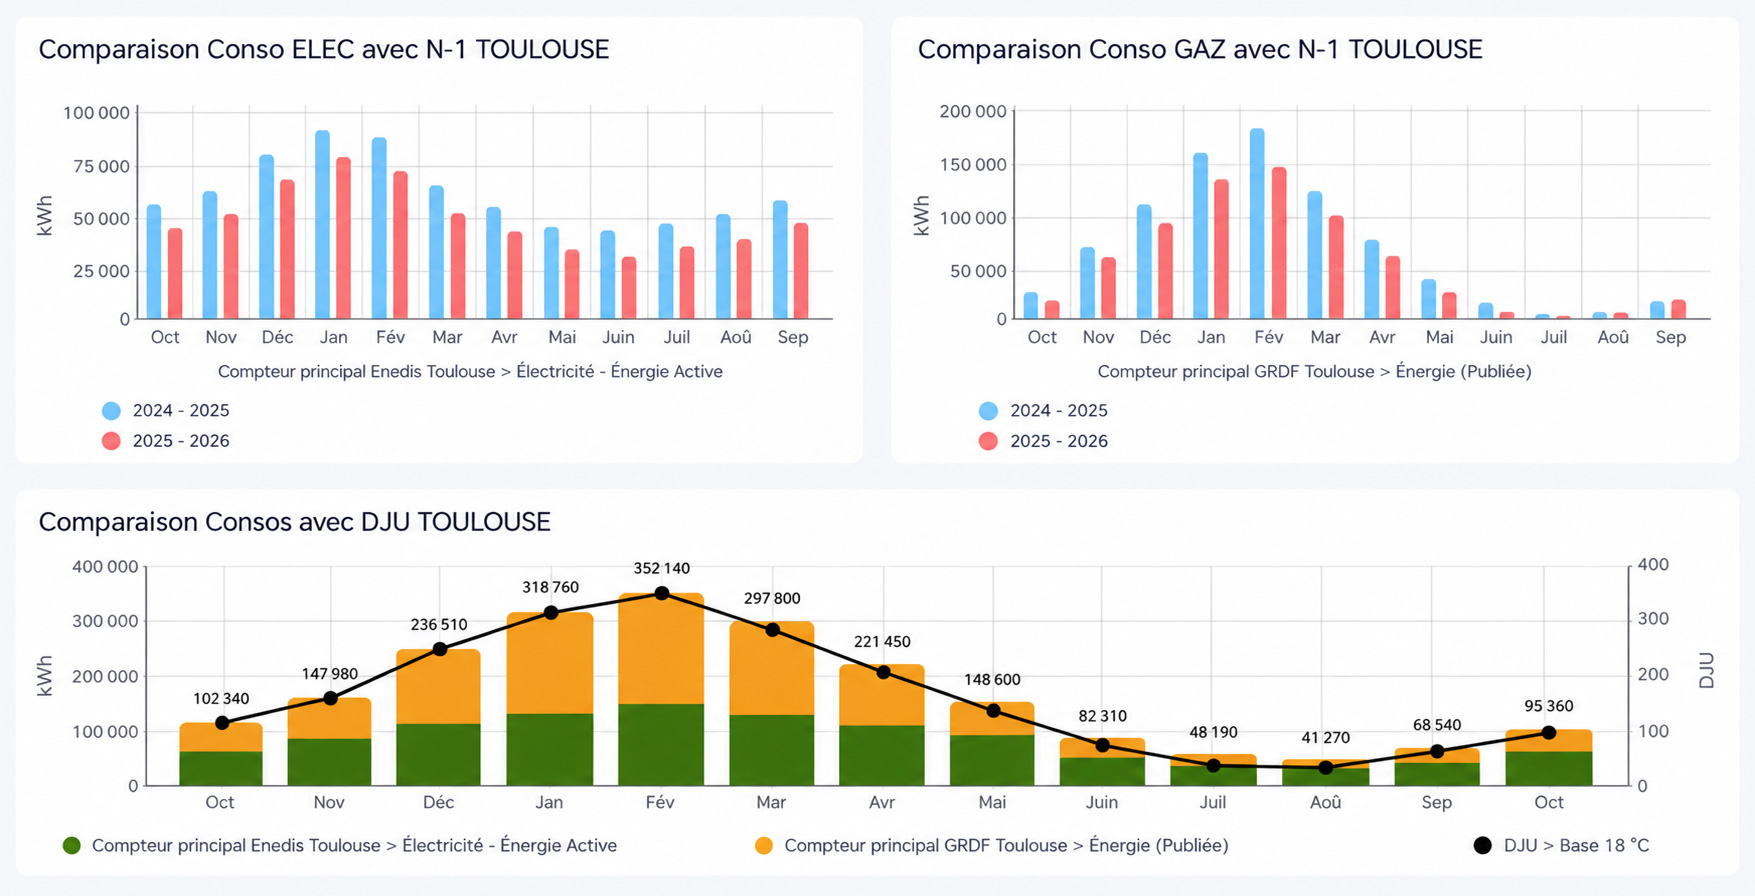Click the 221 450 data label

(x=882, y=642)
